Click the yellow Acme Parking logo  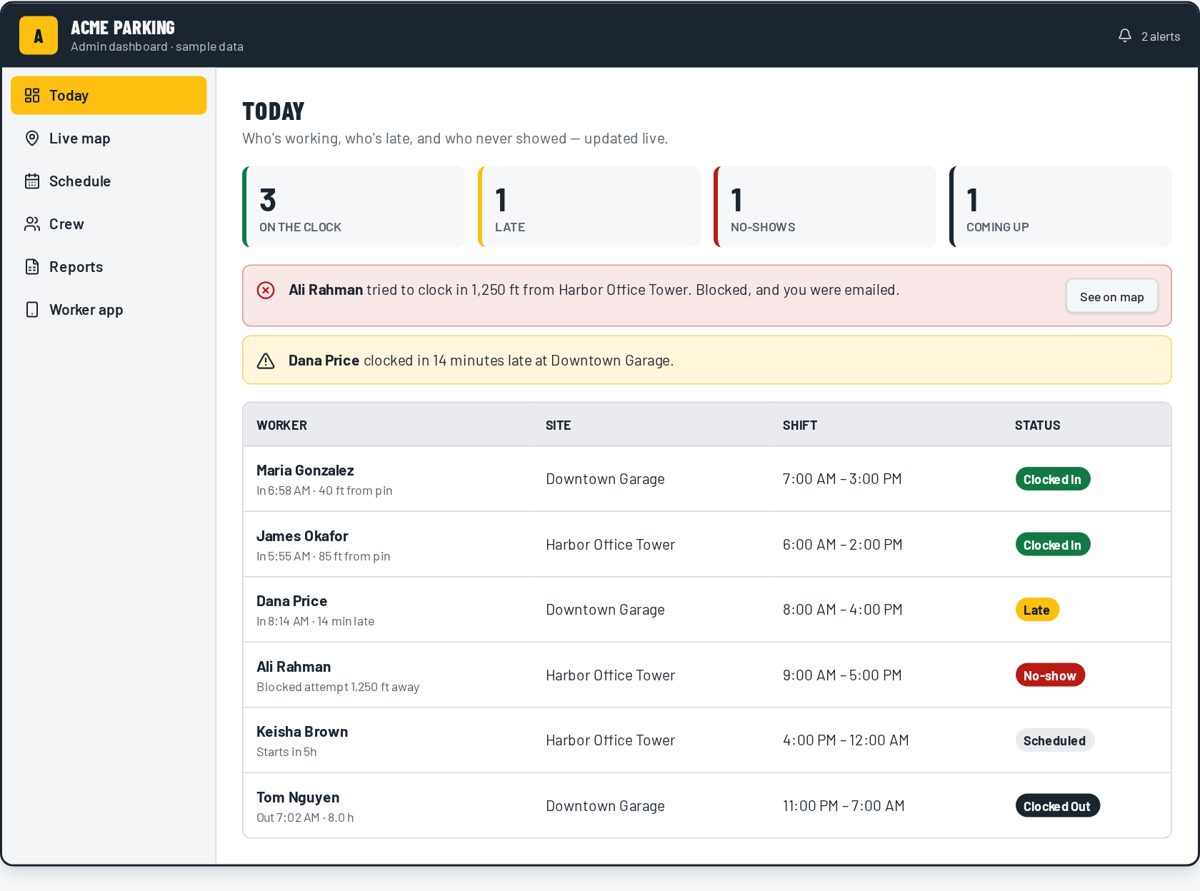tap(38, 36)
